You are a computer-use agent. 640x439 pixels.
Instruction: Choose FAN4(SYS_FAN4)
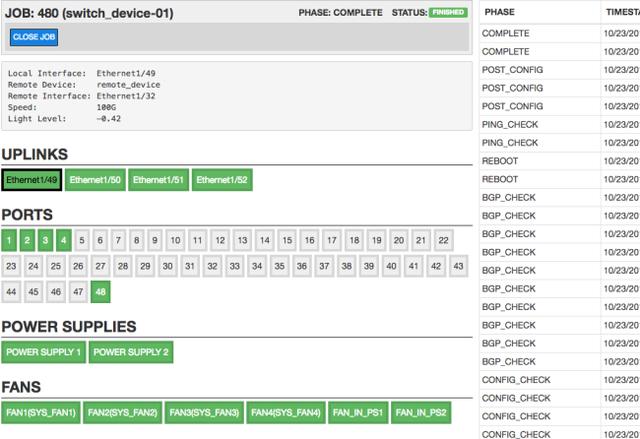(286, 412)
